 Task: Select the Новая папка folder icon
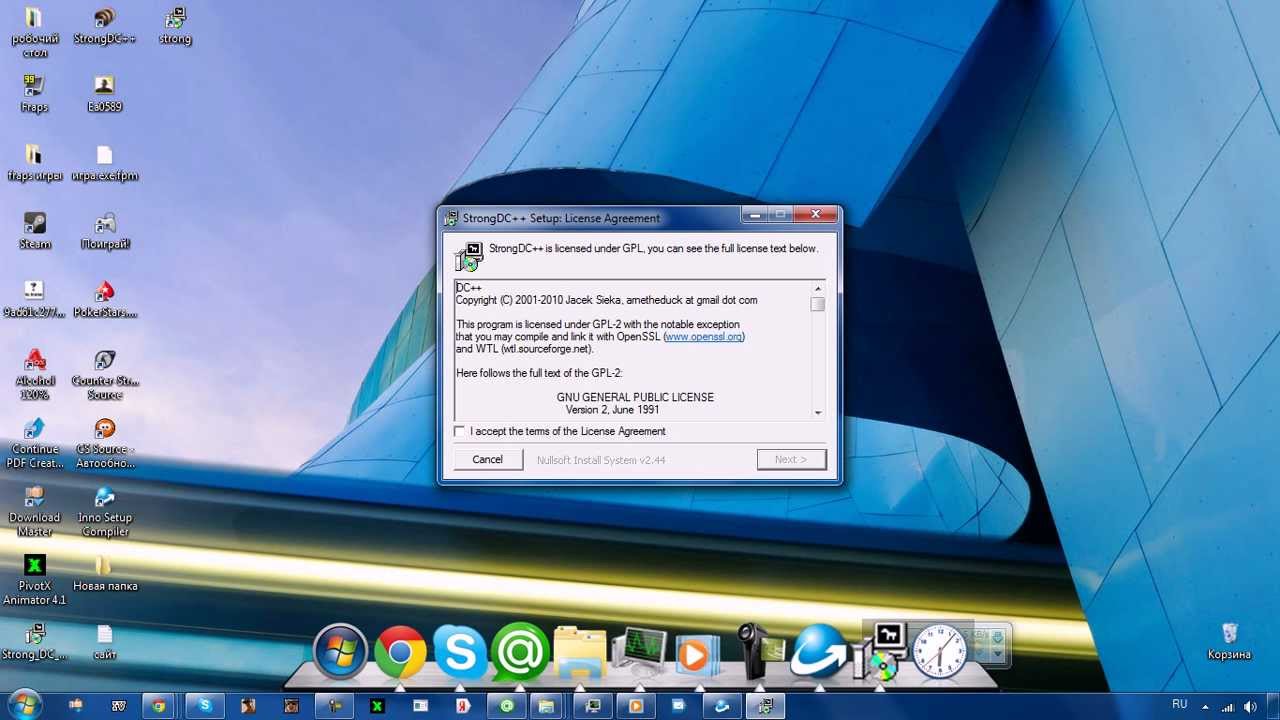(x=105, y=573)
